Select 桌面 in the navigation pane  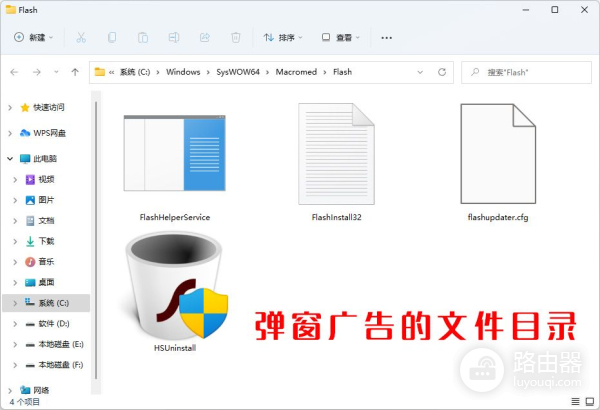pyautogui.click(x=46, y=283)
